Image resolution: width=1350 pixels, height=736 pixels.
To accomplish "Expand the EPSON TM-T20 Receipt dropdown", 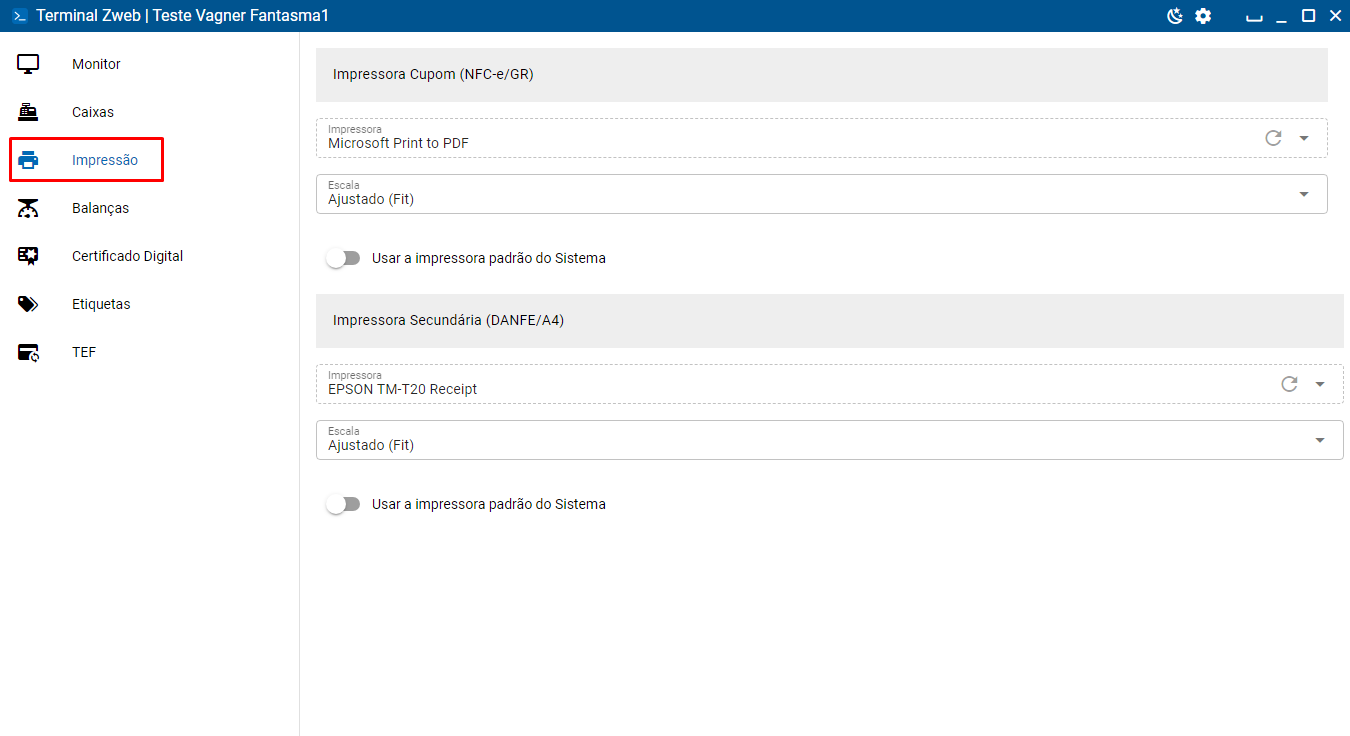I will [x=1320, y=384].
